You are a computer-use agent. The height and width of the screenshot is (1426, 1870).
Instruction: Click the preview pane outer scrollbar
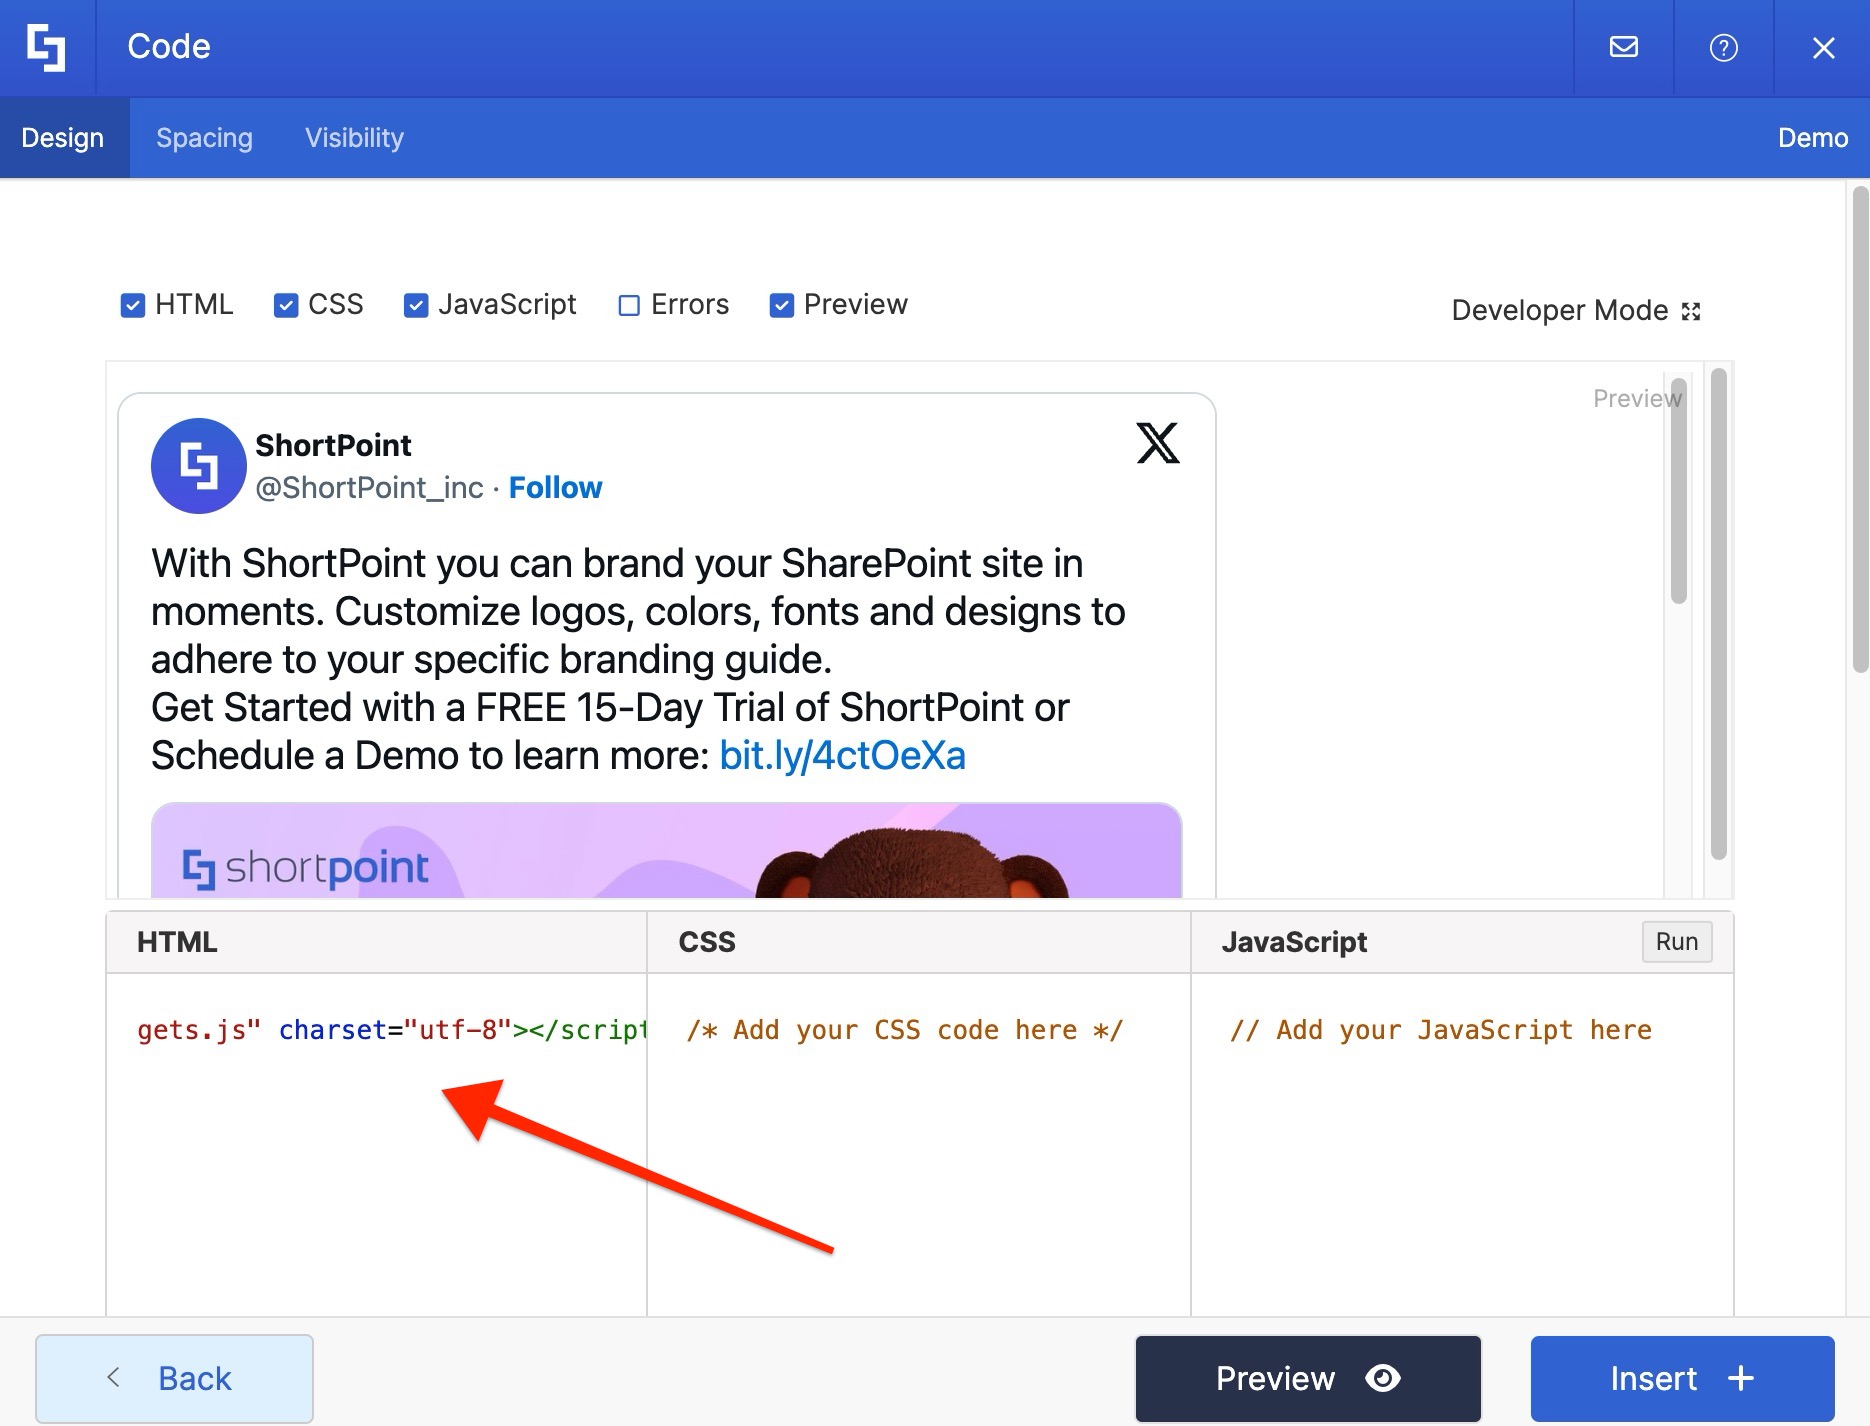click(x=1718, y=614)
